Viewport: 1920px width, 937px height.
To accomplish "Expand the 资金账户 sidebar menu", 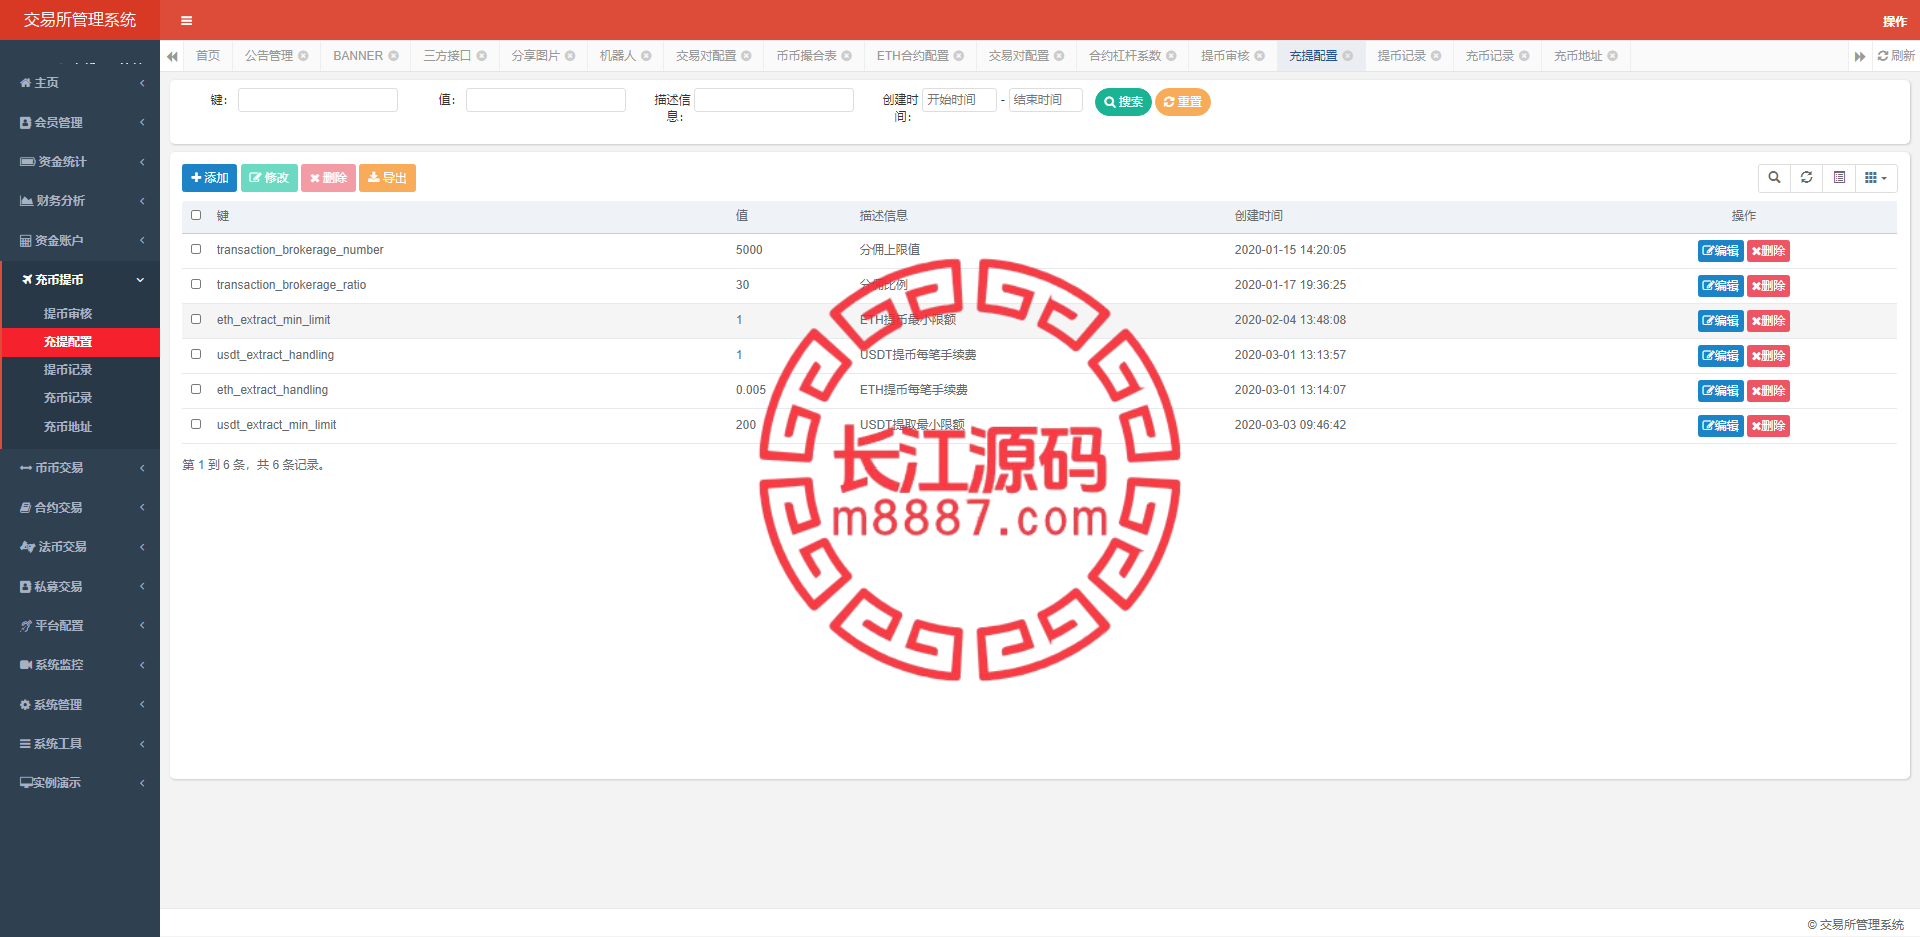I will click(80, 240).
